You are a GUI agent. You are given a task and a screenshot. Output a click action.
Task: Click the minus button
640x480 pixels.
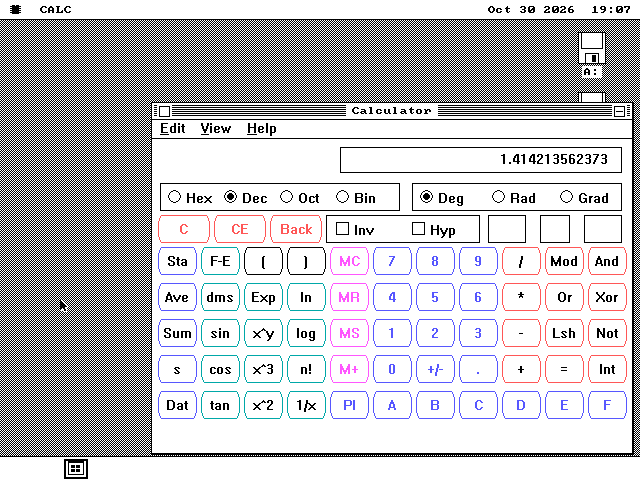point(521,333)
